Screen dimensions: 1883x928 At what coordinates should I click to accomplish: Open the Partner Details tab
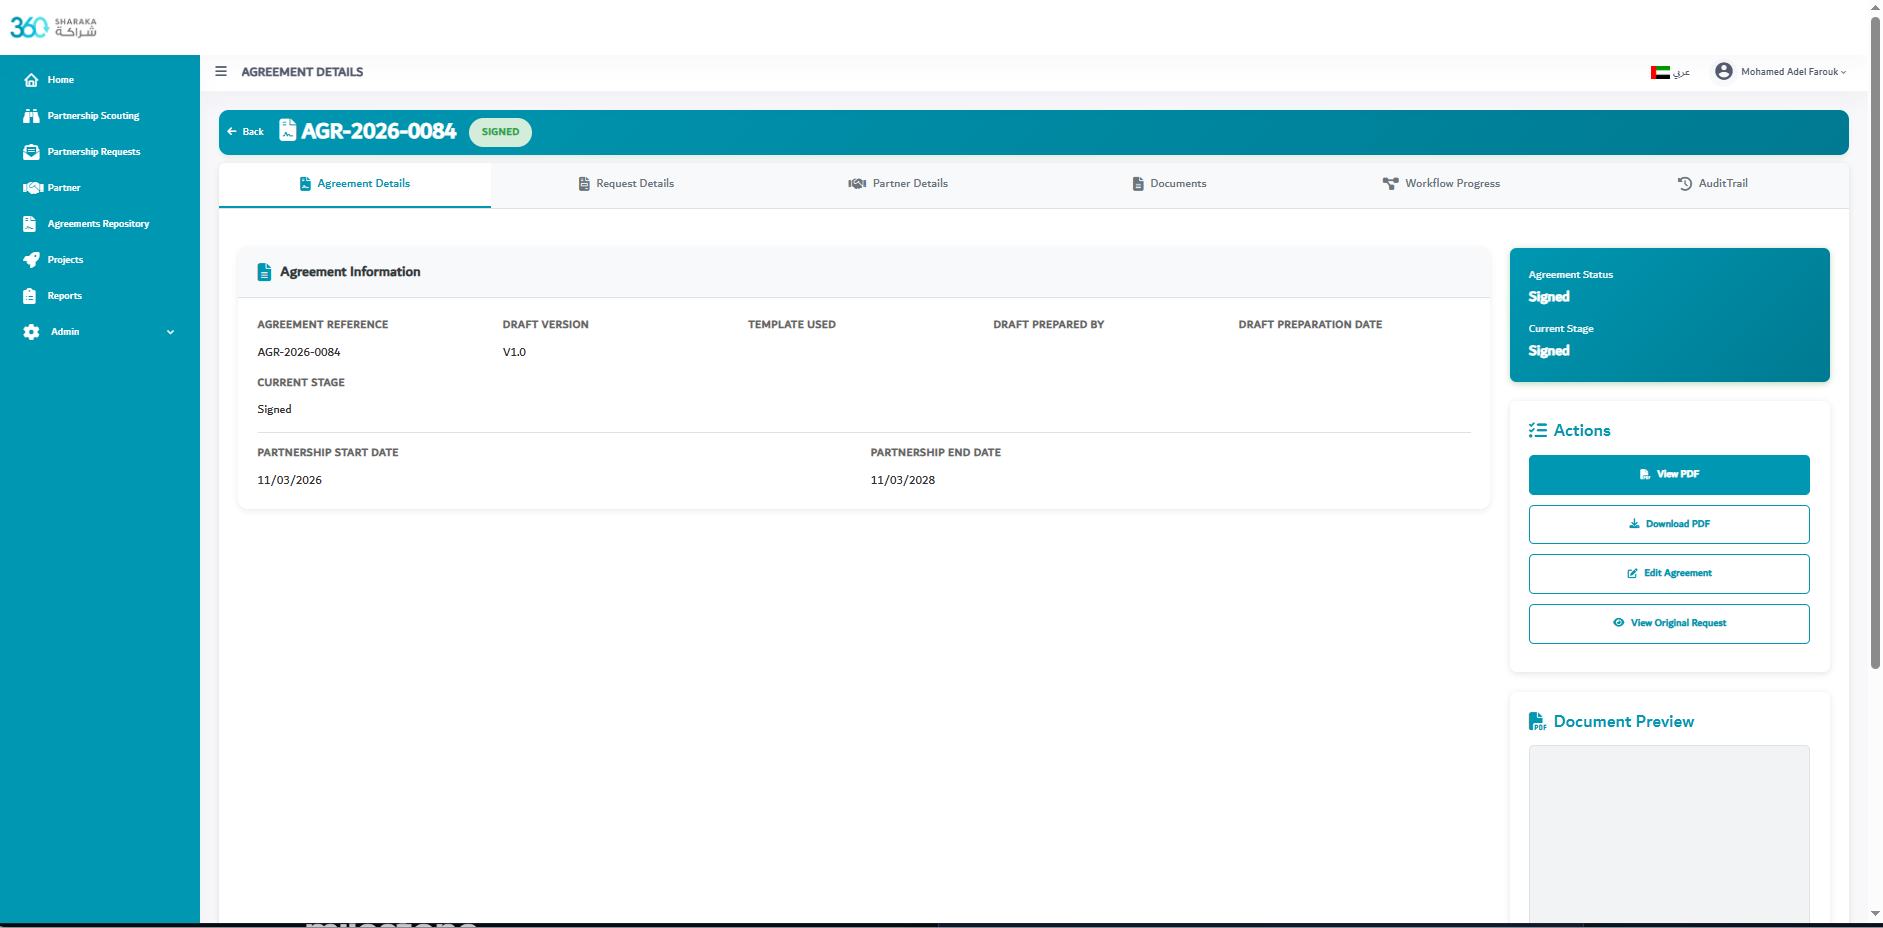[898, 184]
